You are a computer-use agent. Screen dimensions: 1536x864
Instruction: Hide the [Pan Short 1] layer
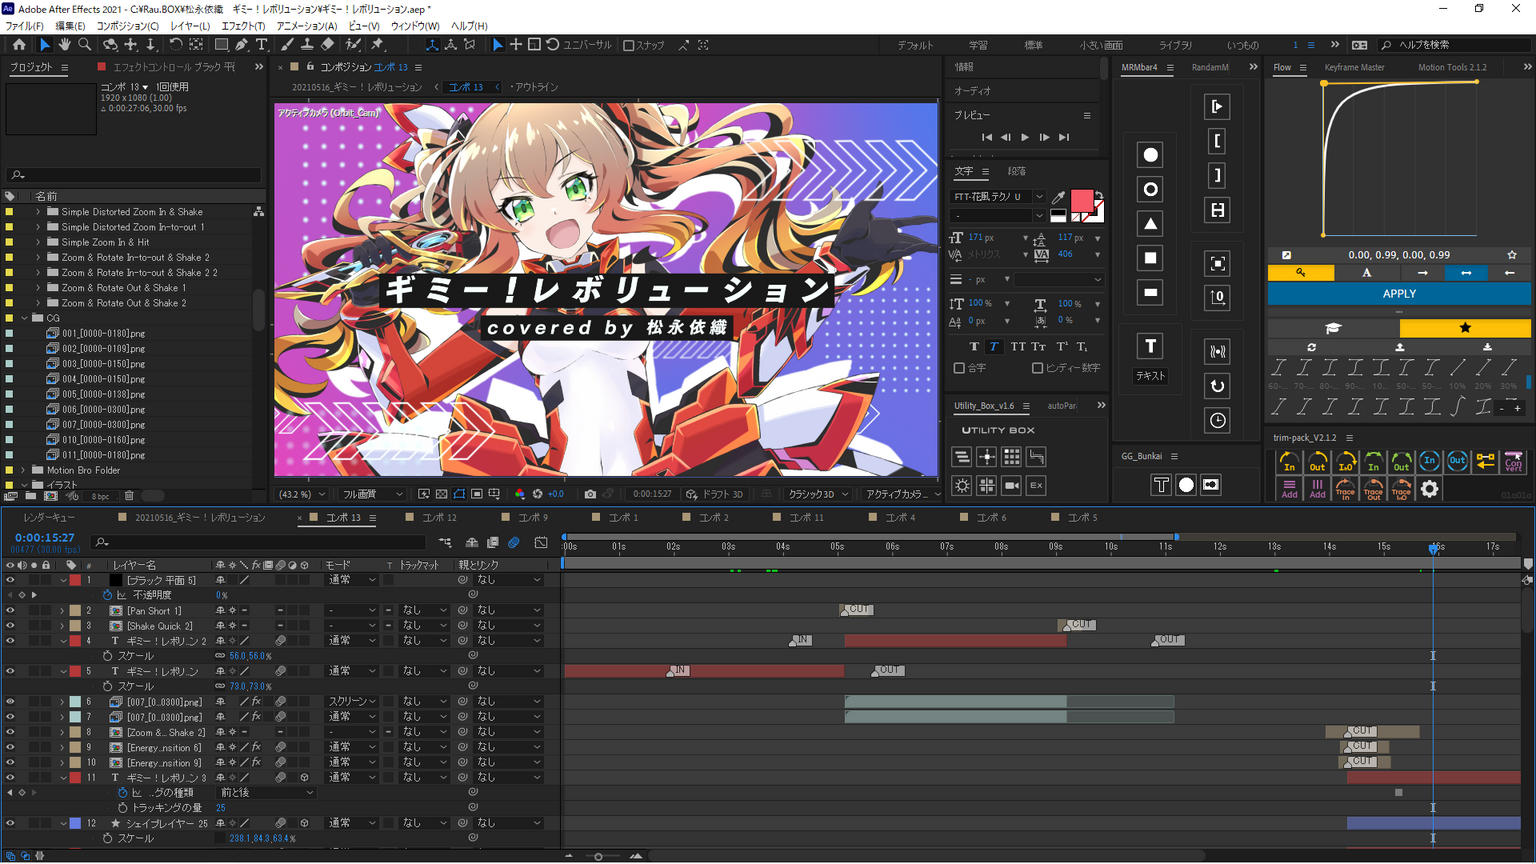coord(10,611)
